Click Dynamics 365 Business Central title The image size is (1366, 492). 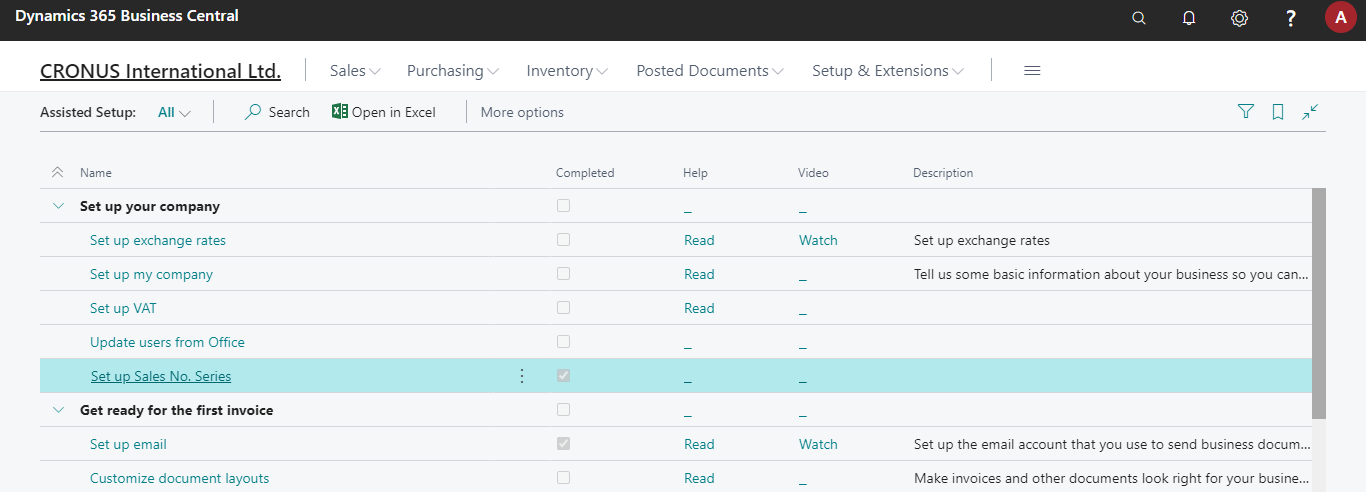pos(127,16)
